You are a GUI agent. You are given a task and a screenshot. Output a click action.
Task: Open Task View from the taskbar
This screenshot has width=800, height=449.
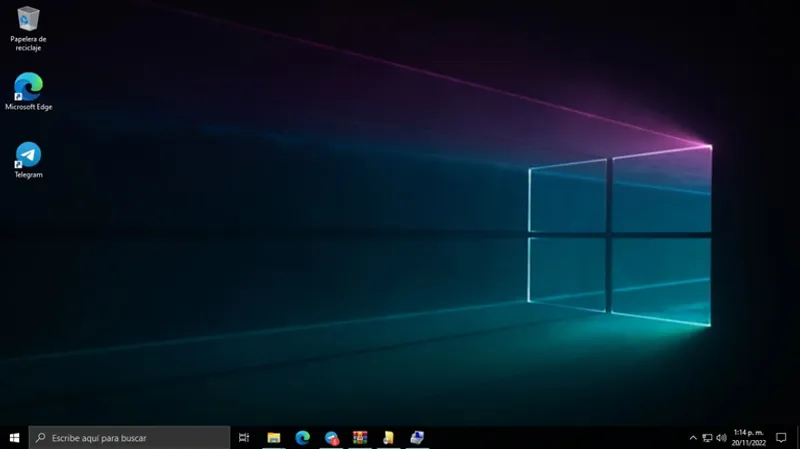point(244,438)
